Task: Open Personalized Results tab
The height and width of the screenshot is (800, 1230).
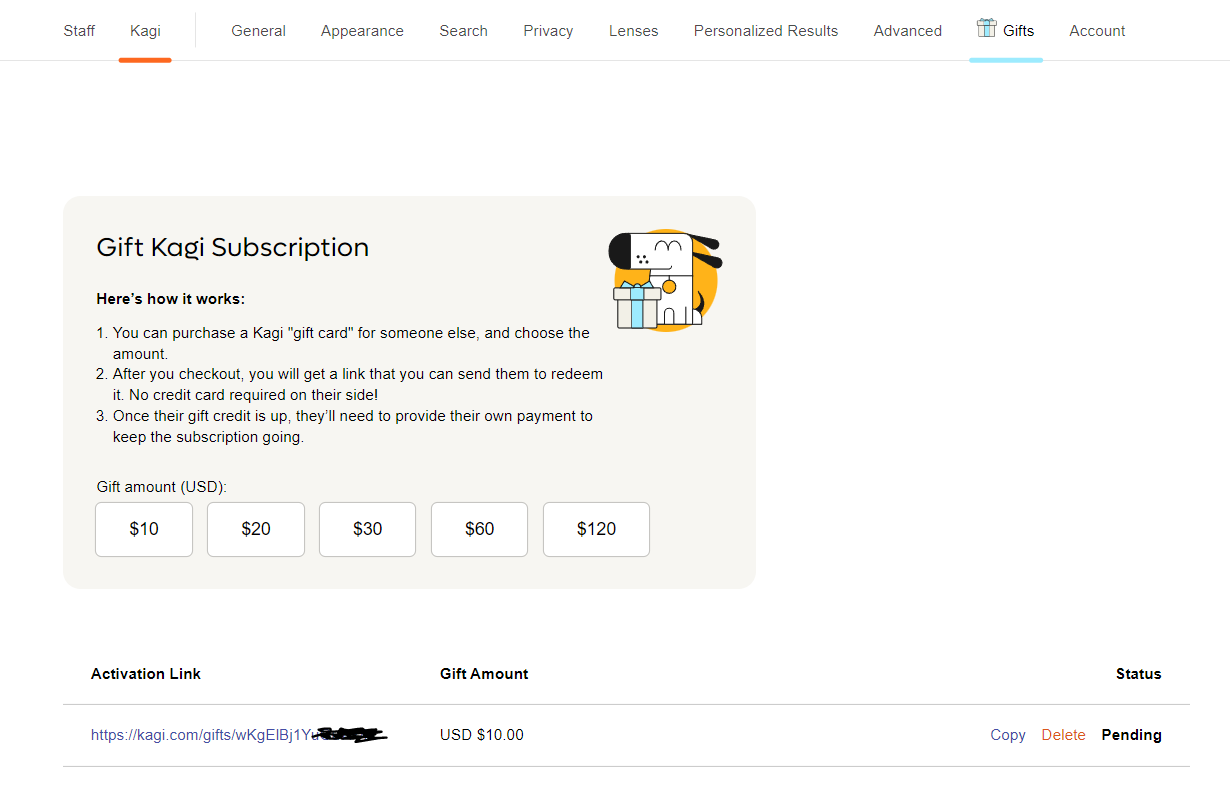Action: (766, 31)
